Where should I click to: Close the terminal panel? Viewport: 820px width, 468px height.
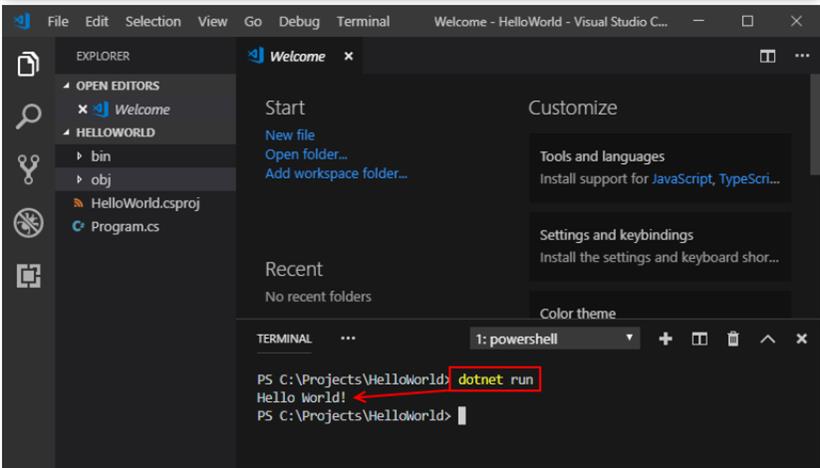[x=801, y=339]
